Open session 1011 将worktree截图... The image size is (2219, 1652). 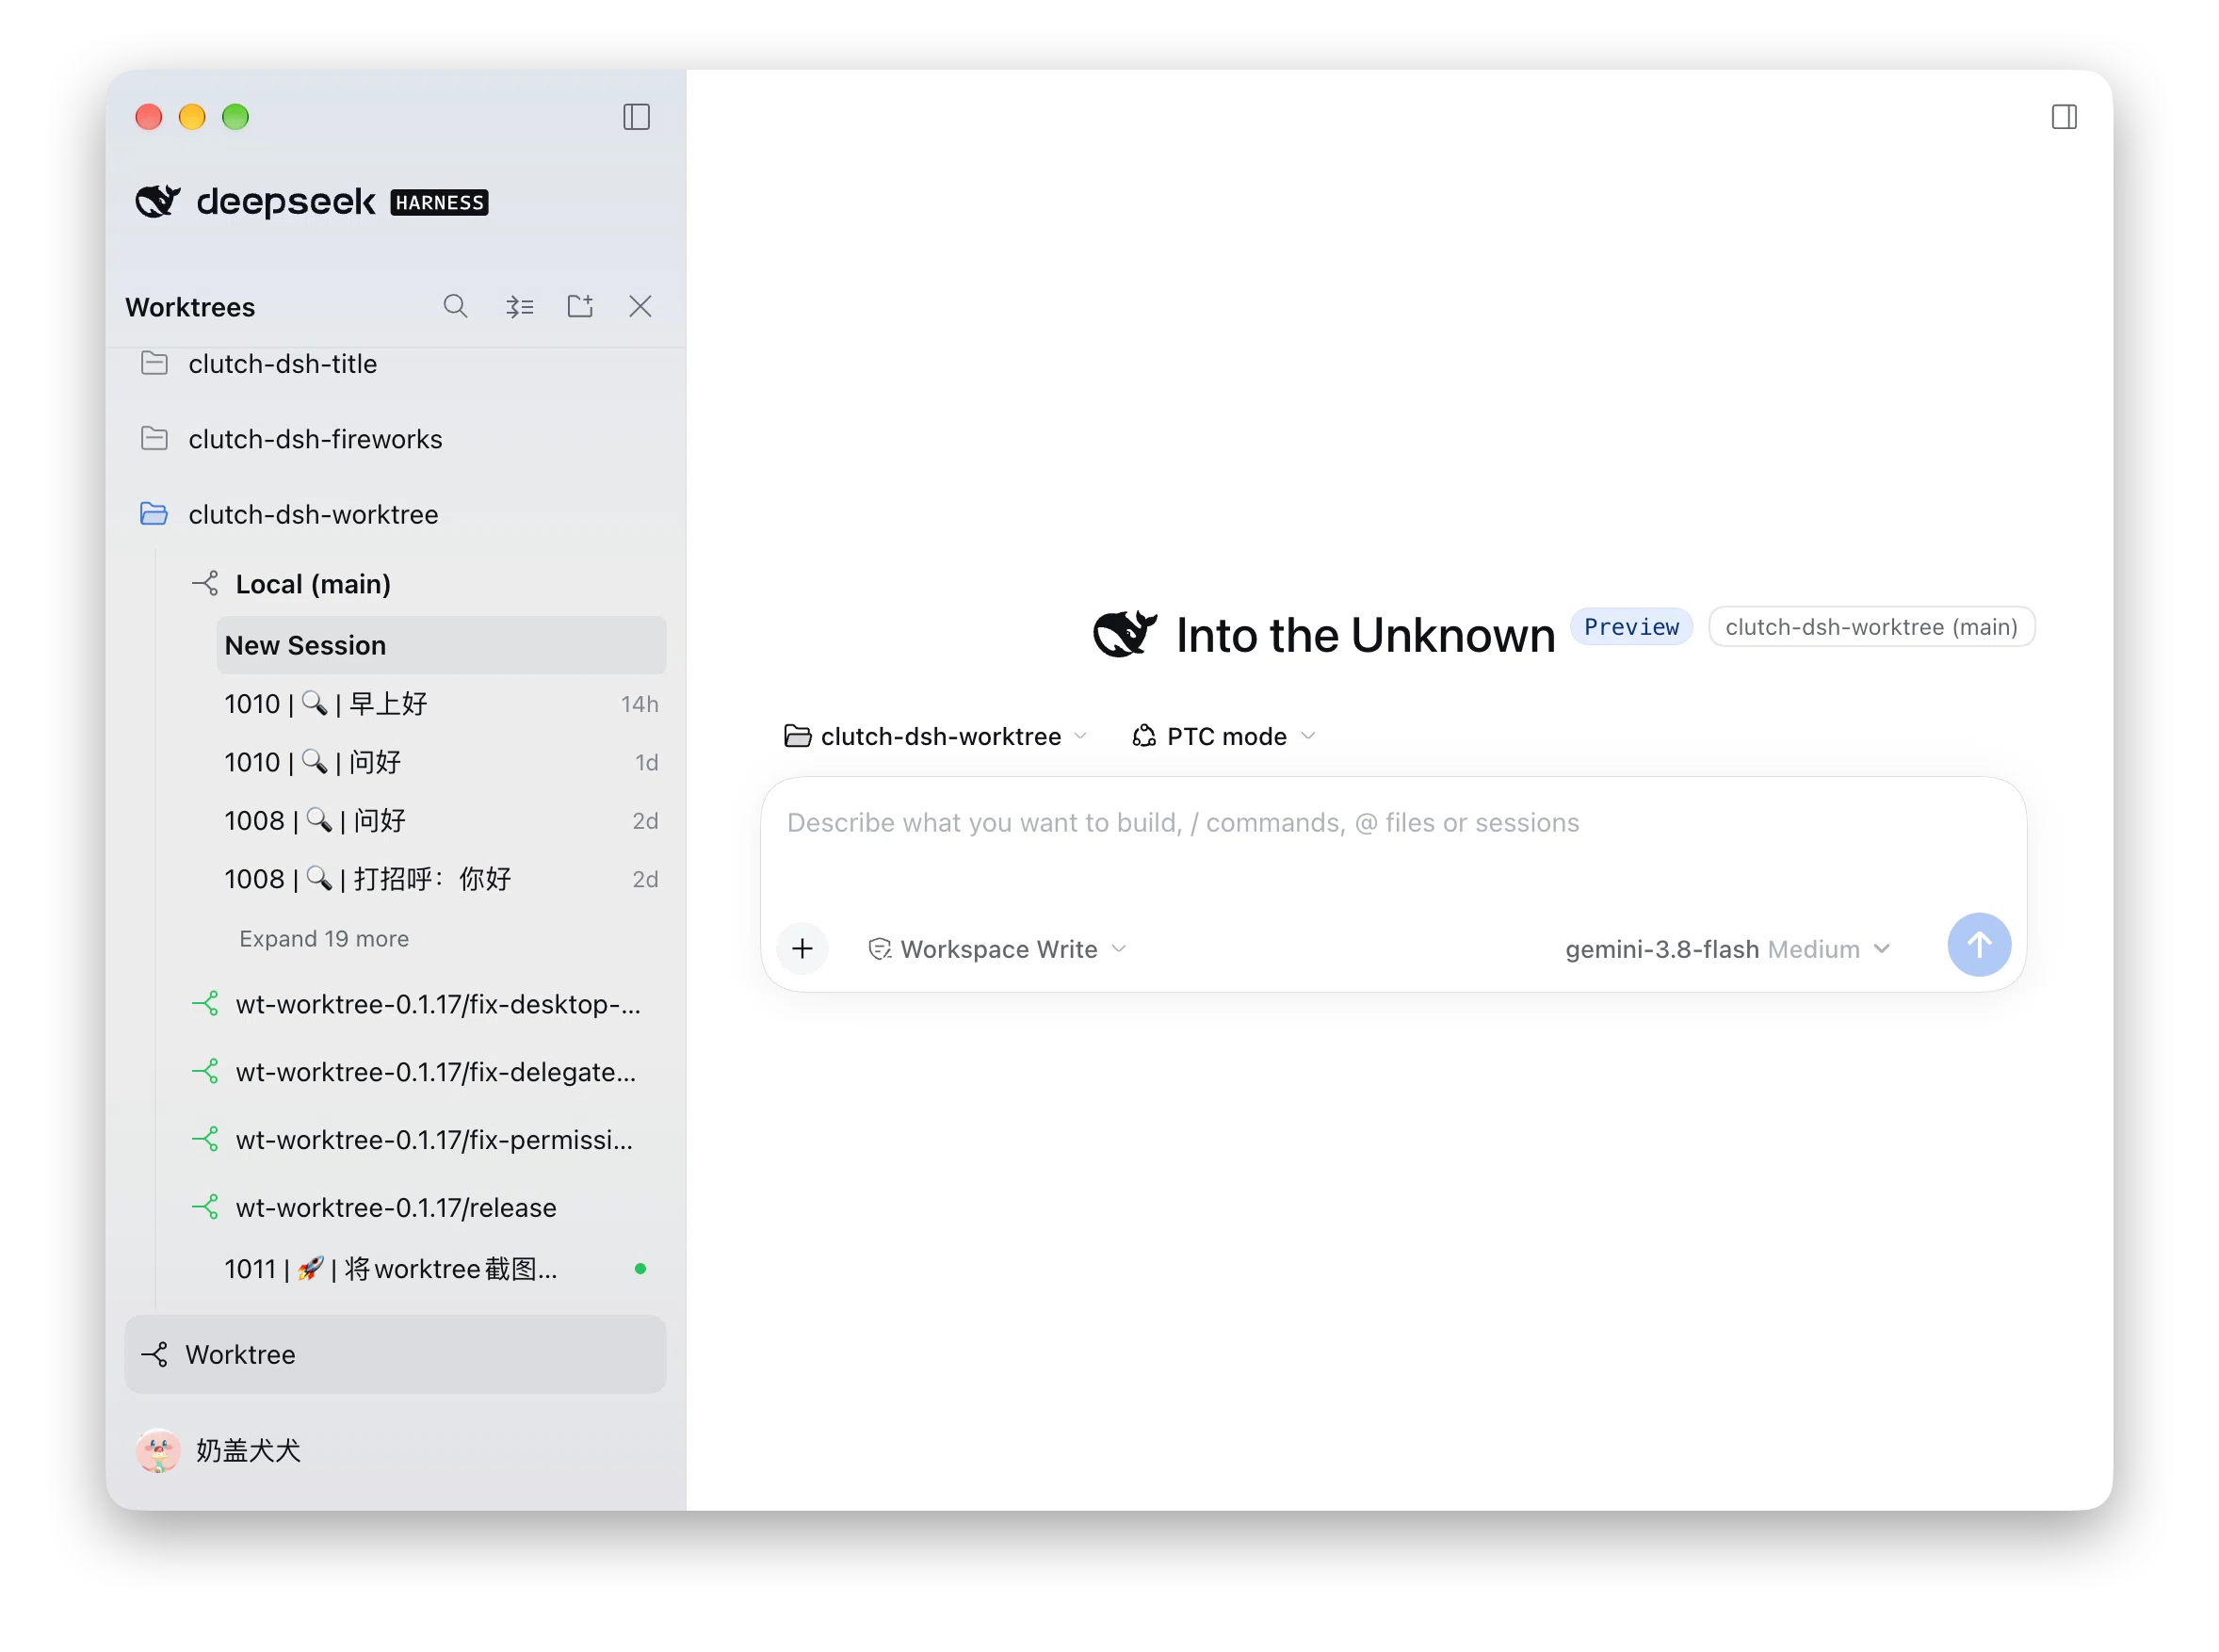(441, 1269)
